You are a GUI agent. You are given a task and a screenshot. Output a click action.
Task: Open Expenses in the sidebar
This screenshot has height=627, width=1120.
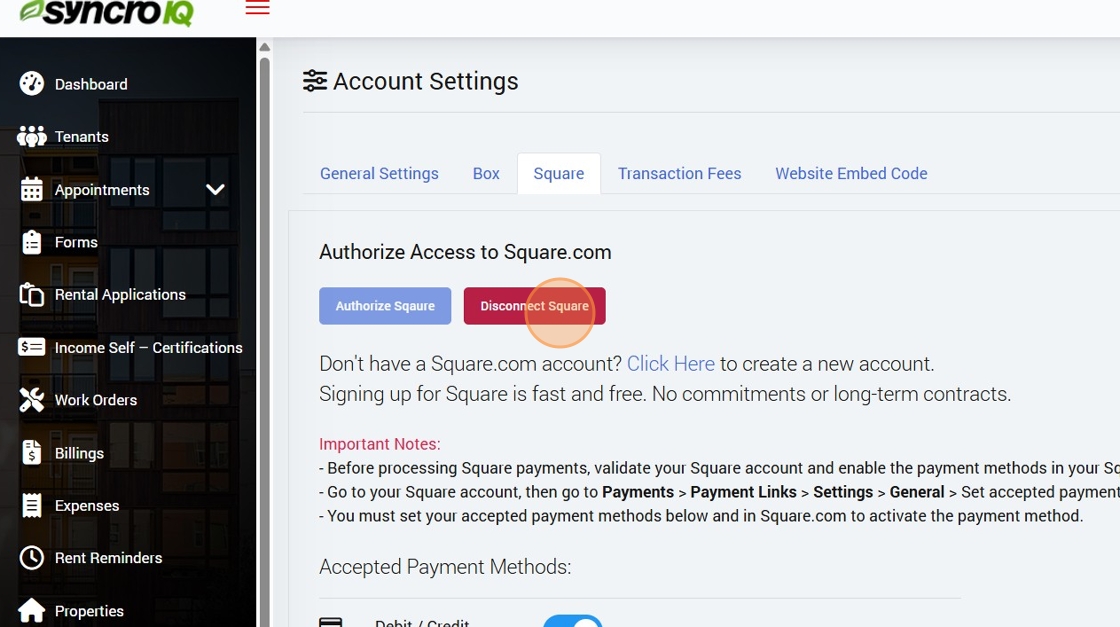[x=87, y=505]
